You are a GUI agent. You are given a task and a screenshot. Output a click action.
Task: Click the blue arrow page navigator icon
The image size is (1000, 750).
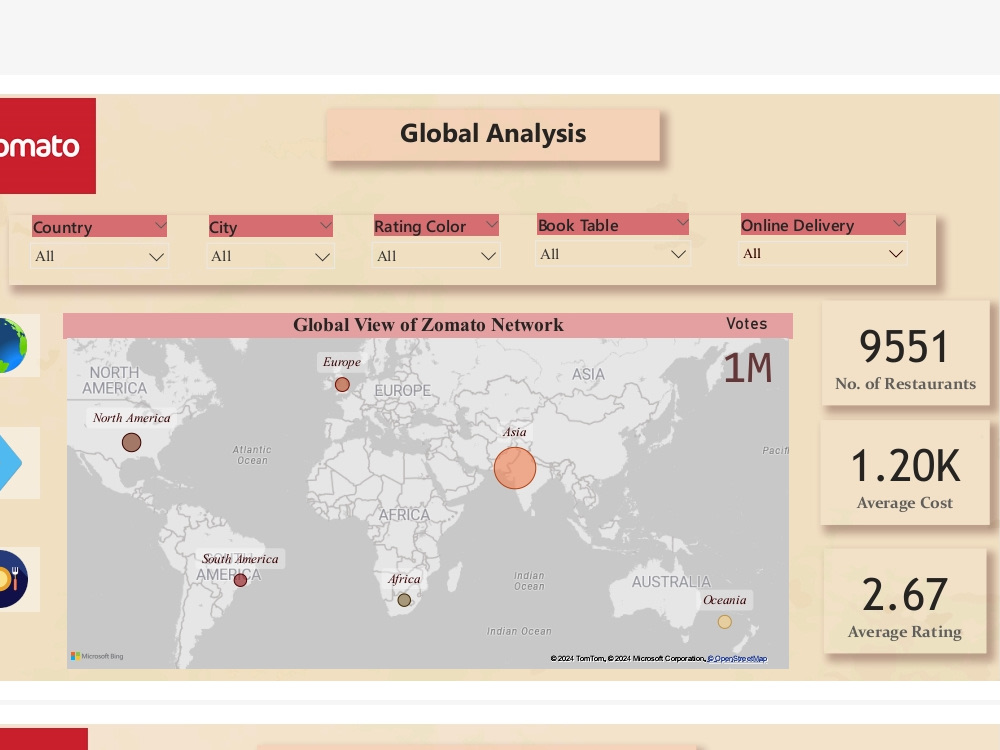tap(10, 462)
